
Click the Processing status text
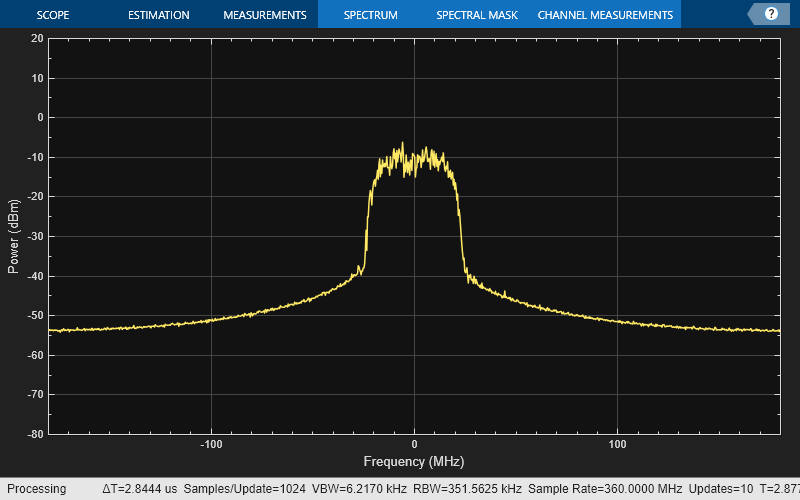(36, 489)
